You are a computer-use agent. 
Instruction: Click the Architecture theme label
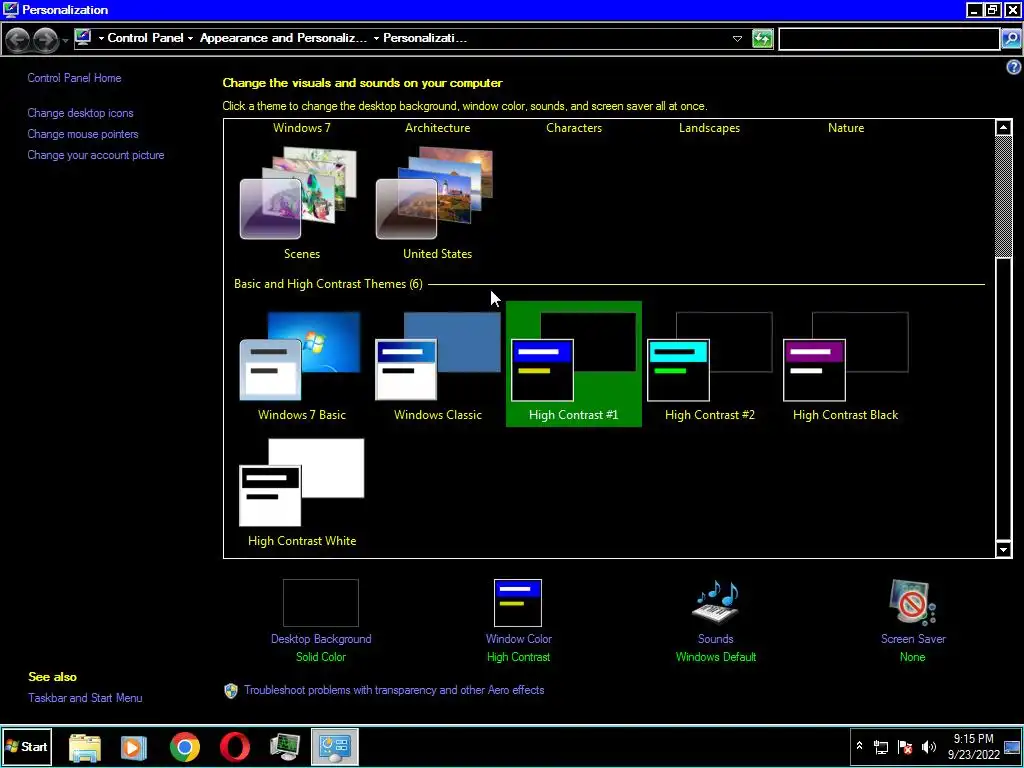click(x=438, y=128)
